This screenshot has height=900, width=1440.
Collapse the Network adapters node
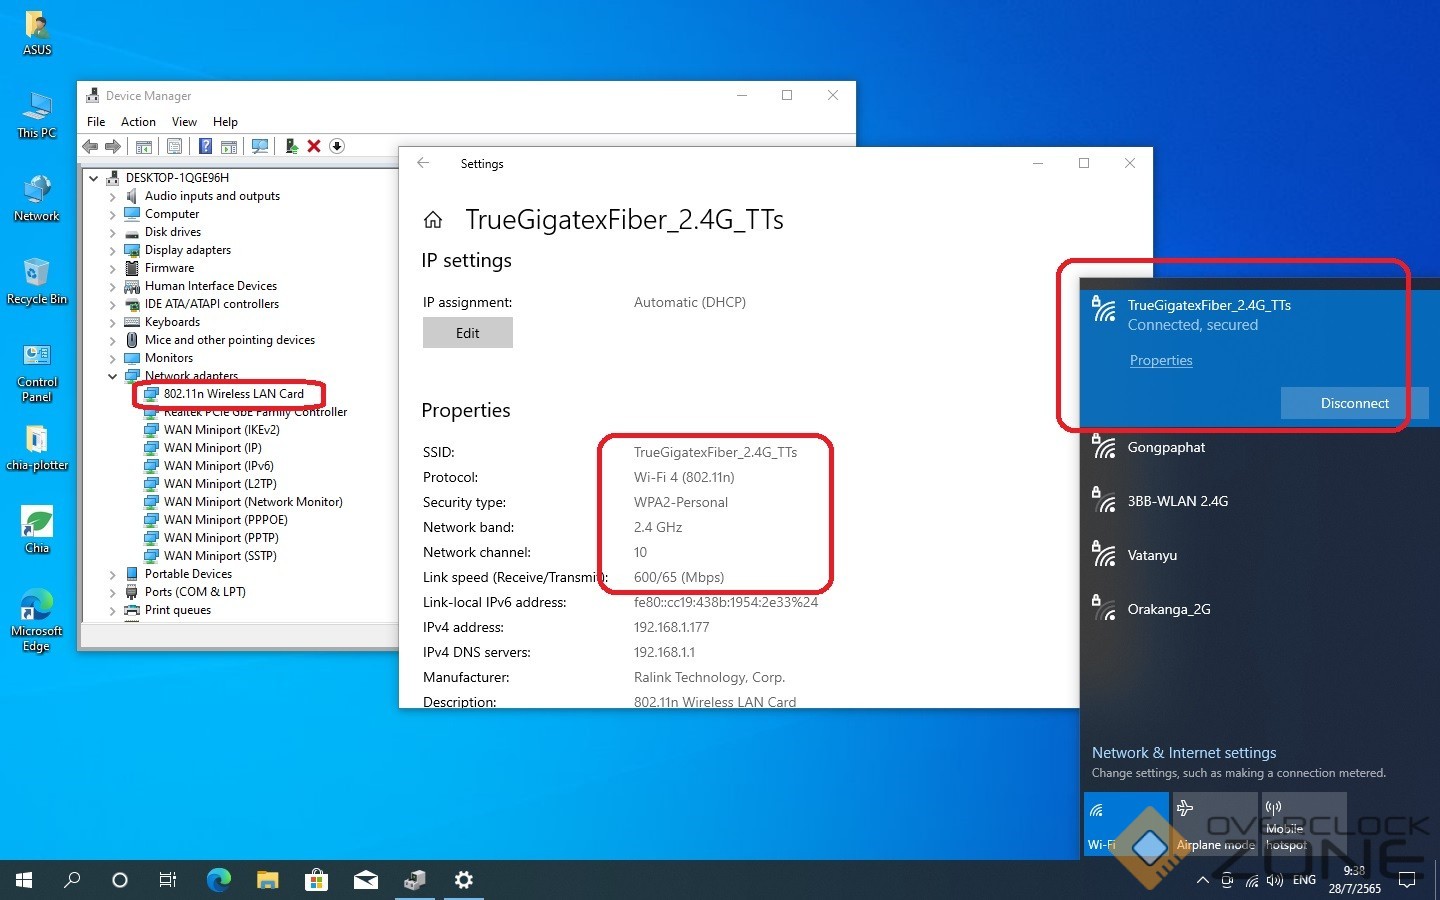point(113,377)
